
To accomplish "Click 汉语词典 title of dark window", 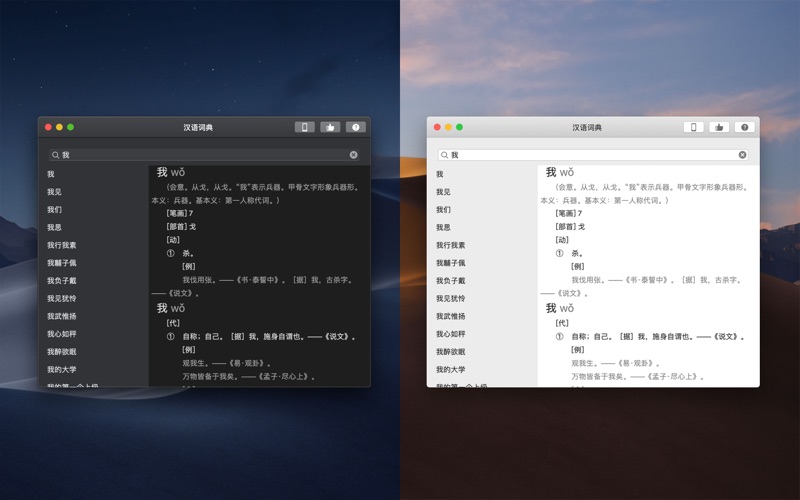I will click(198, 128).
